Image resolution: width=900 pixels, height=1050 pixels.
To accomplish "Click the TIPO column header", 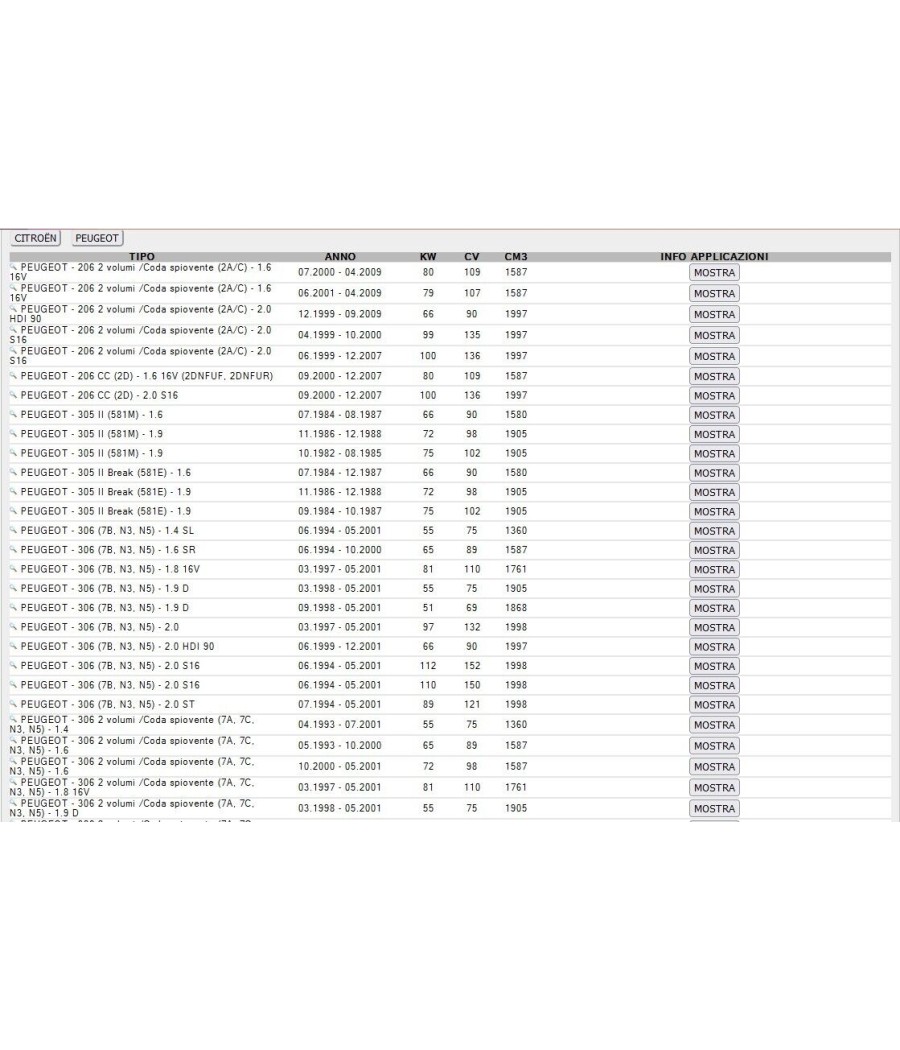I will [142, 256].
